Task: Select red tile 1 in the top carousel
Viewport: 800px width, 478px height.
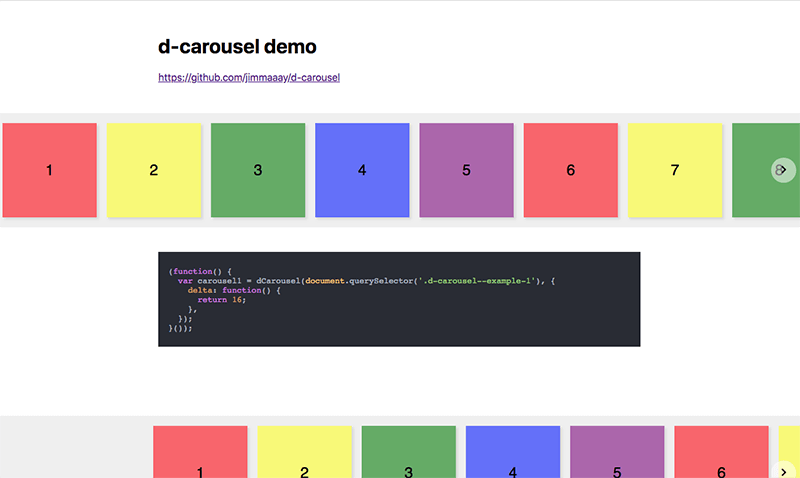Action: (x=49, y=170)
